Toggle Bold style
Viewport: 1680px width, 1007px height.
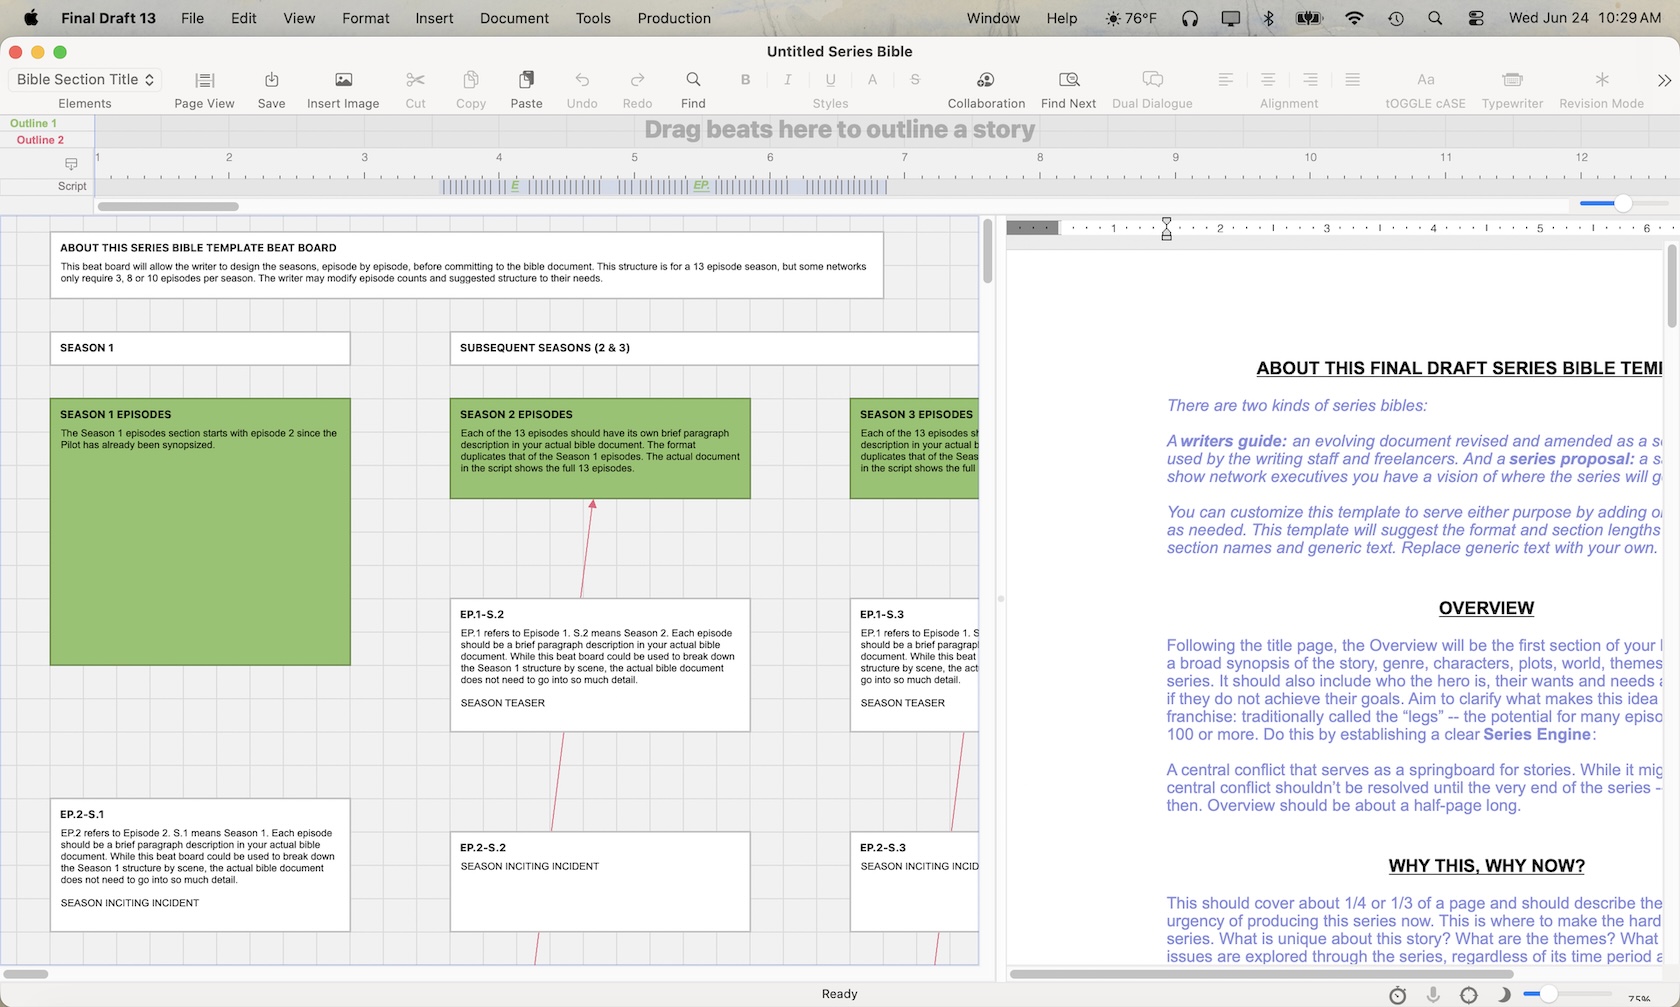tap(745, 80)
